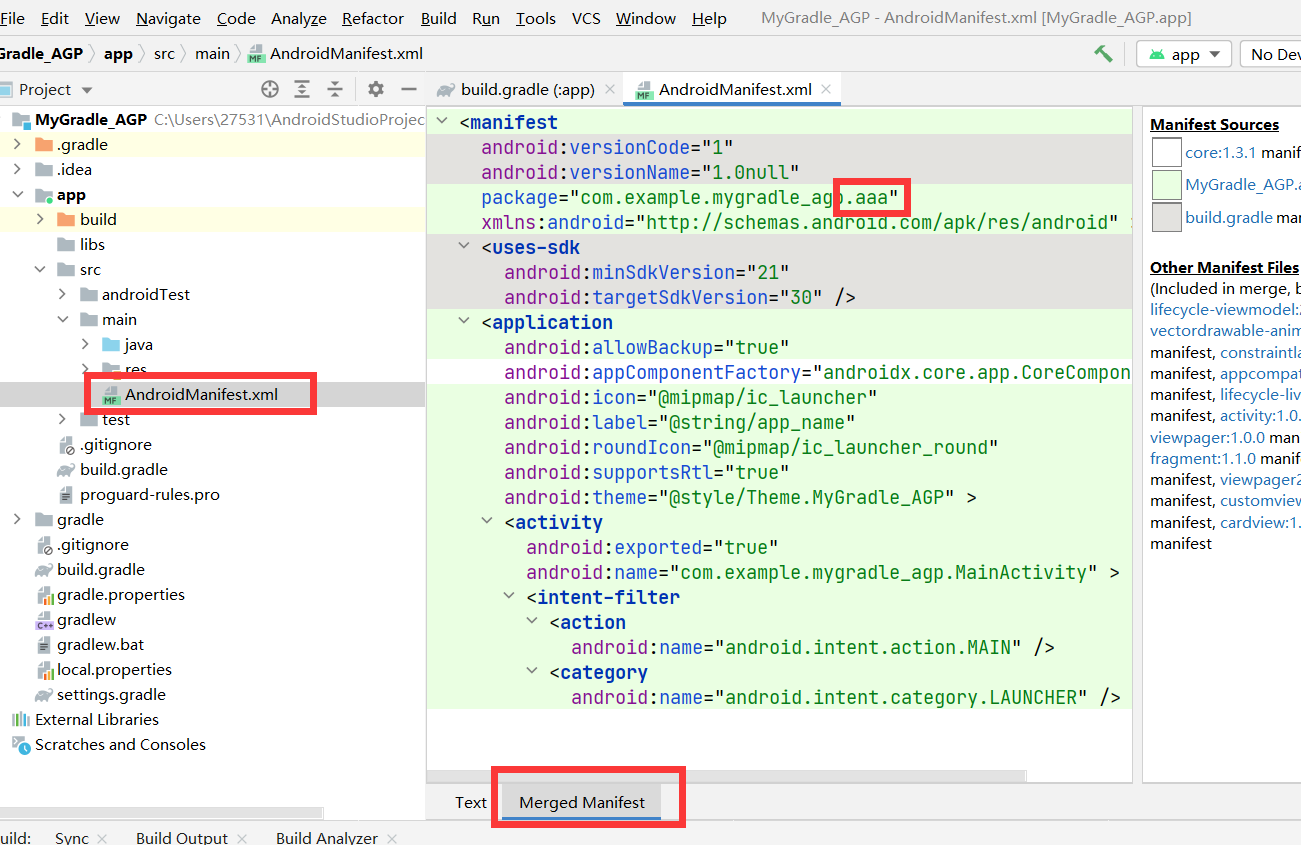
Task: Open the Refactor menu
Action: (x=373, y=18)
